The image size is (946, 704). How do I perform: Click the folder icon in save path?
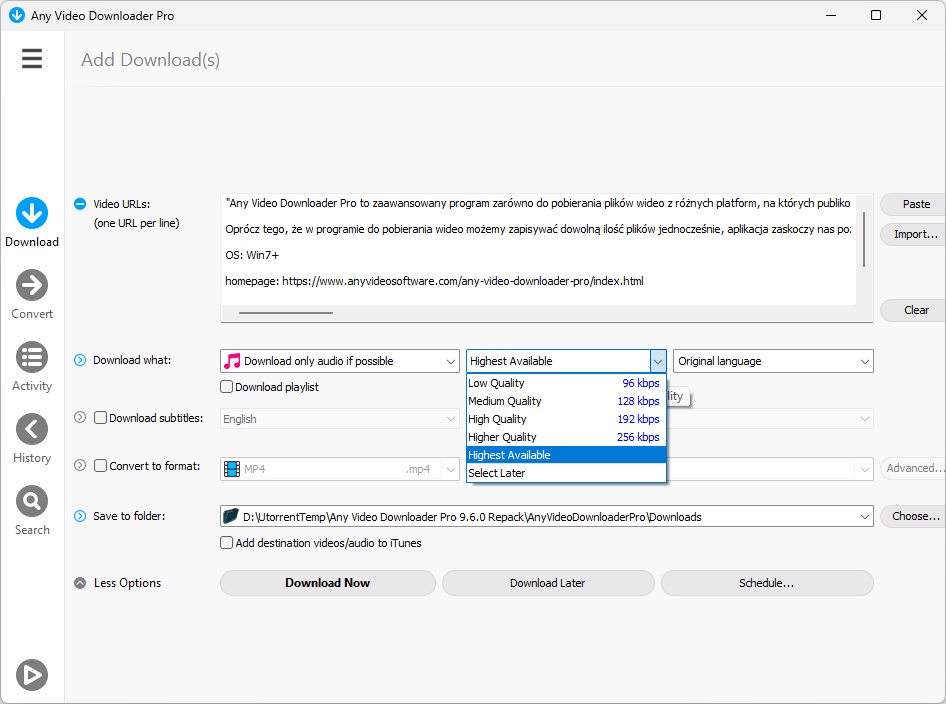click(231, 516)
